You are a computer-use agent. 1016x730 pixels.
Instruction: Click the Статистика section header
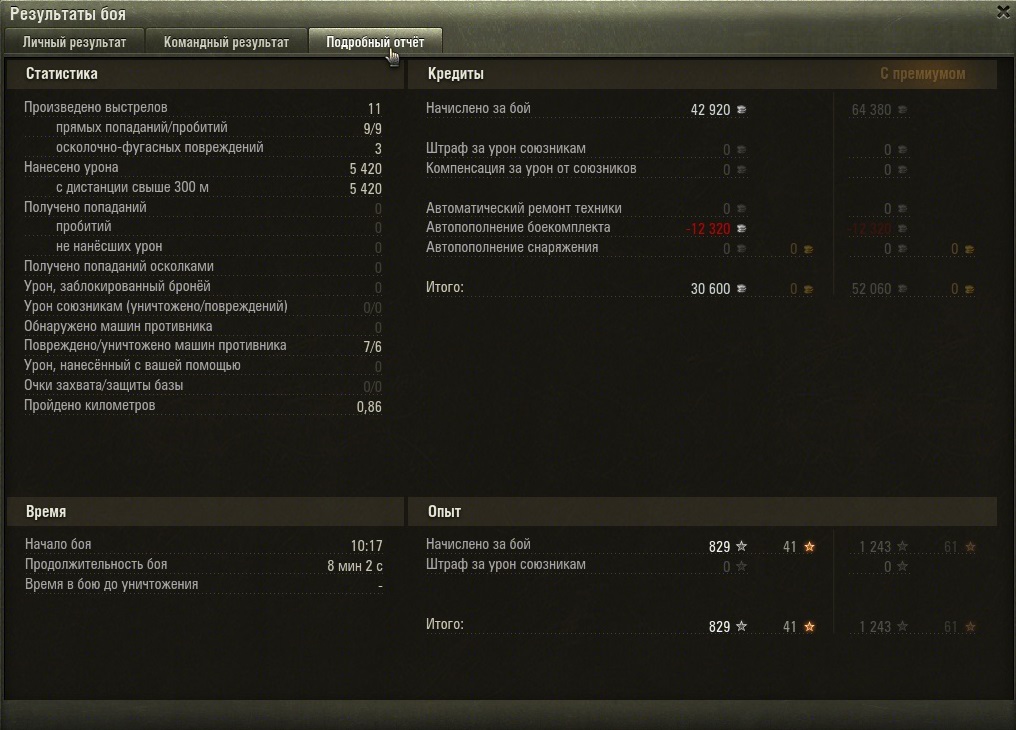(62, 74)
